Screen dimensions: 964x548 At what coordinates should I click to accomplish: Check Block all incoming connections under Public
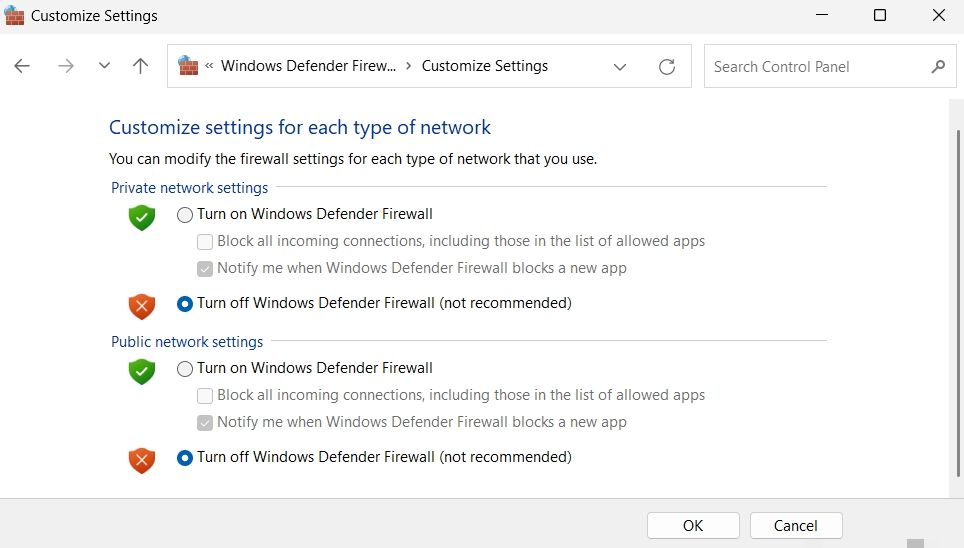coord(205,395)
